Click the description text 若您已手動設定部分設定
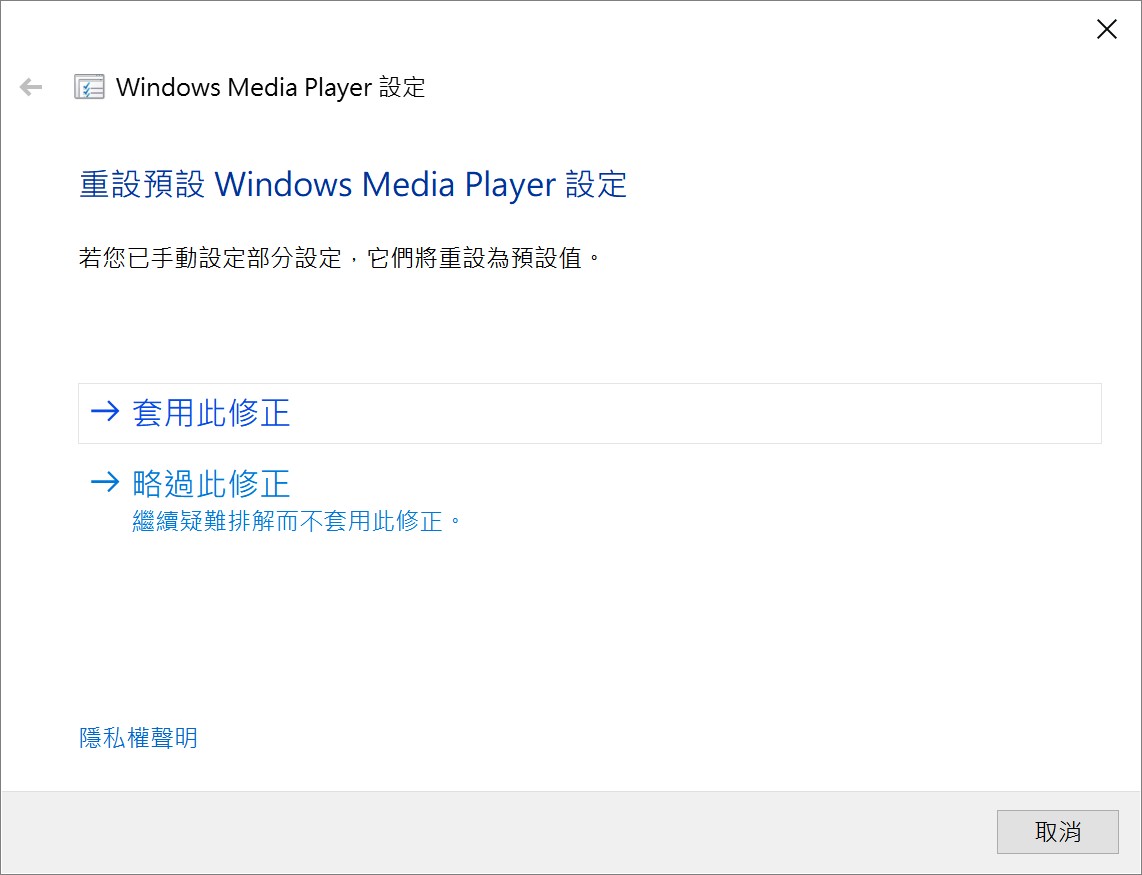The height and width of the screenshot is (875, 1142). (210, 258)
